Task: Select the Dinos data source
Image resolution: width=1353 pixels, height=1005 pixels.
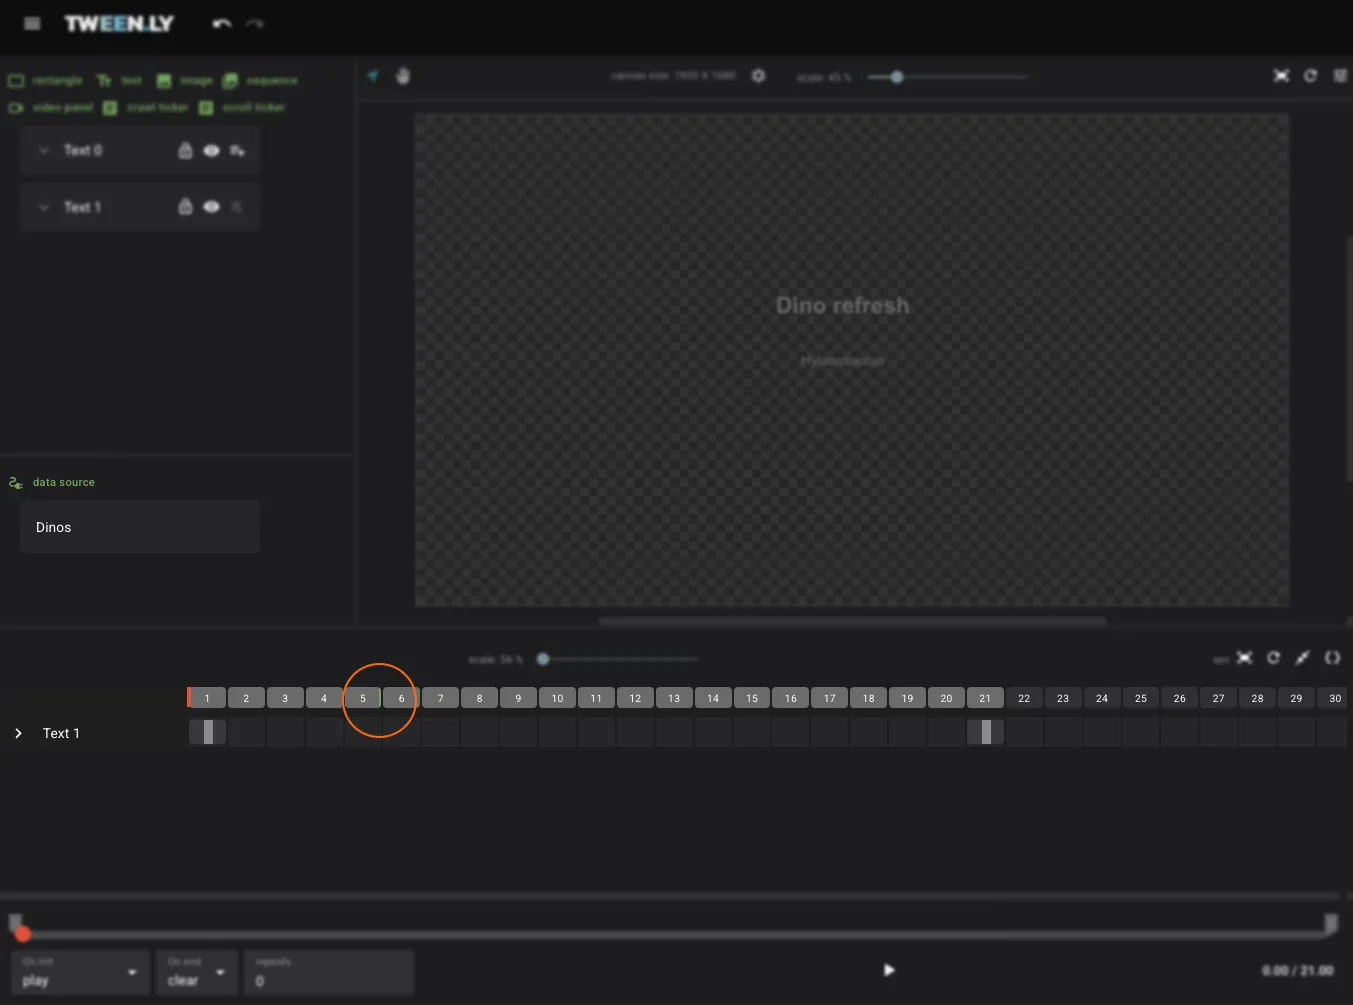Action: 139,527
